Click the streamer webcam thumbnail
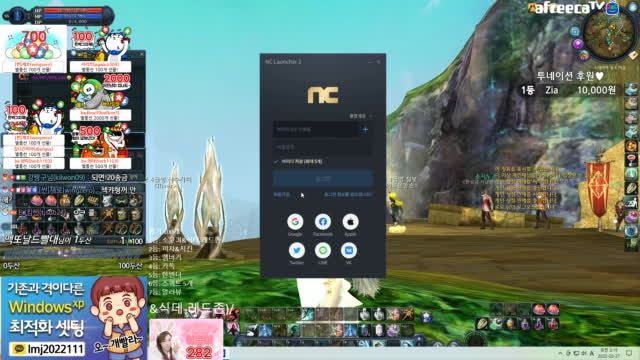Viewport: 640px width, 360px height. (x=186, y=339)
